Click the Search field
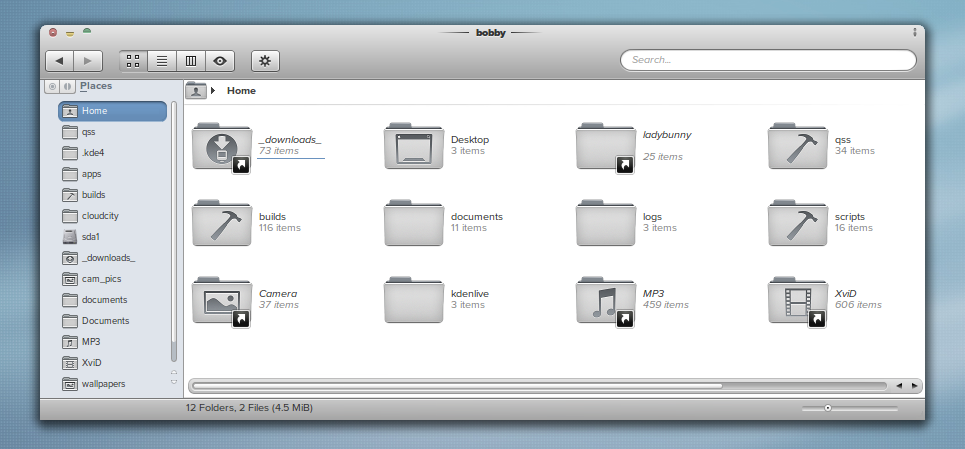 768,60
